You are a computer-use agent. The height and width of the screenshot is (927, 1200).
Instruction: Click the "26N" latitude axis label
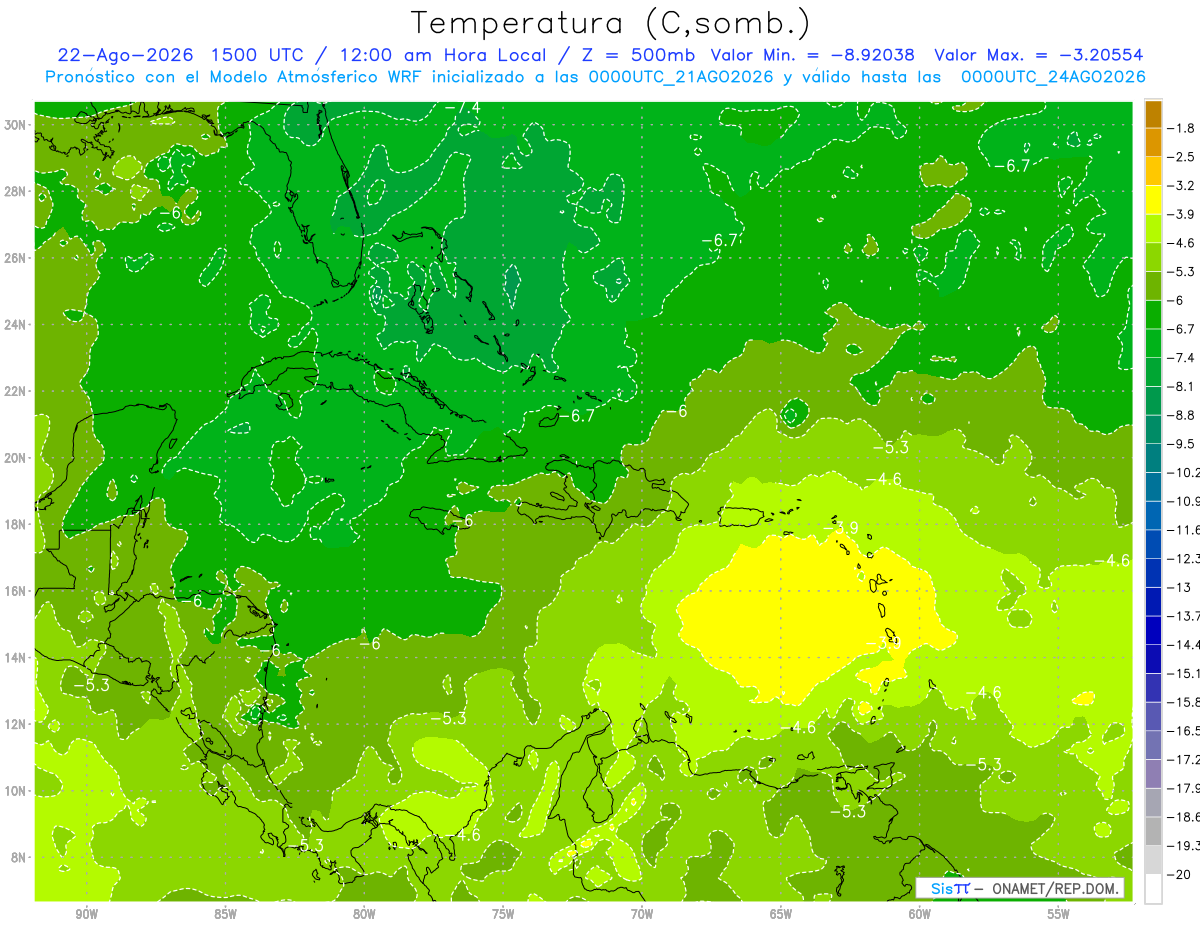(x=16, y=258)
